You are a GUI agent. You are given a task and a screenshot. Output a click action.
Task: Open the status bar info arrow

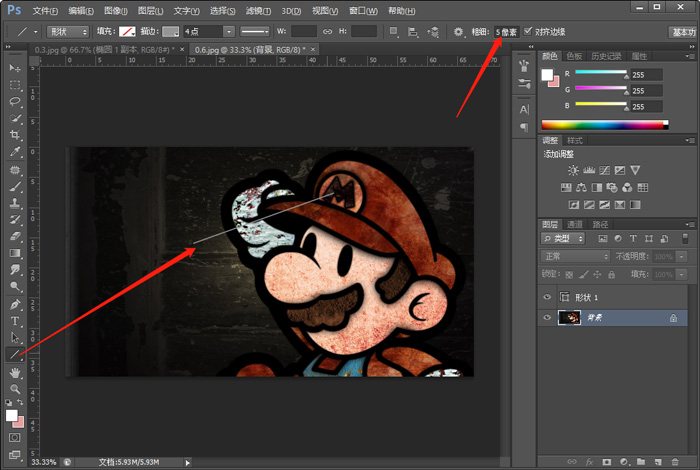(188, 463)
